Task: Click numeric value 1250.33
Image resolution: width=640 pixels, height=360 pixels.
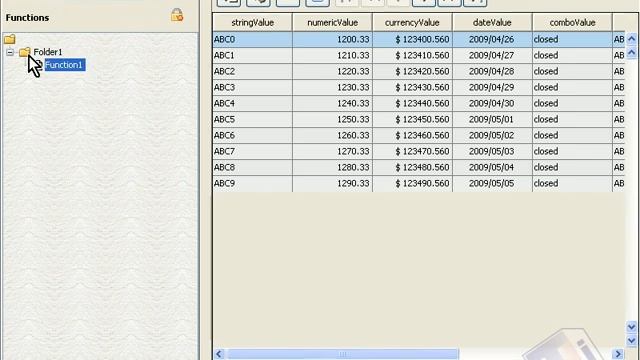Action: 332,119
